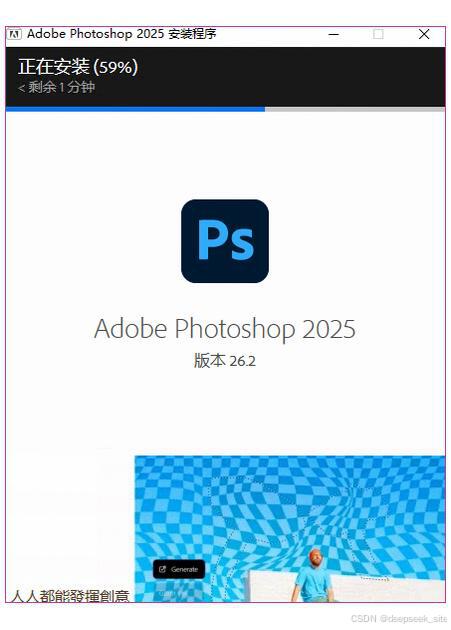Click the 正在安装 (59%) status heading
451x630 pixels.
click(x=78, y=67)
